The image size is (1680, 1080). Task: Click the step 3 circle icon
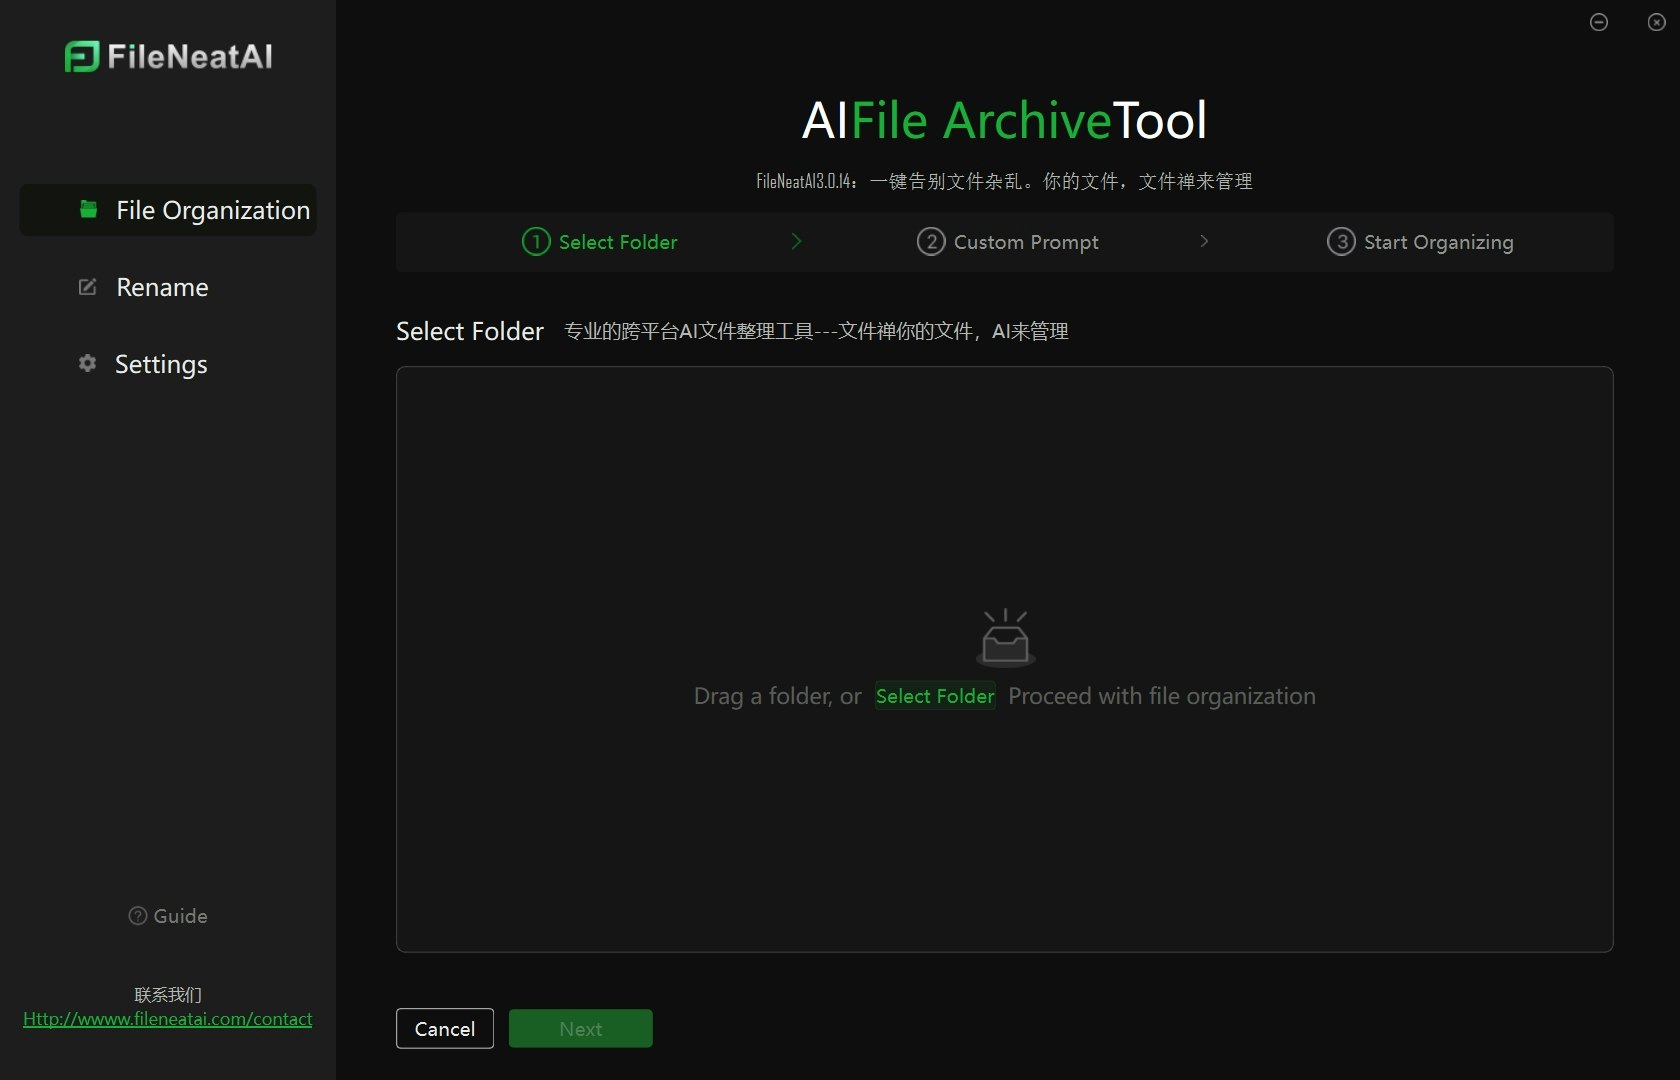(1341, 242)
